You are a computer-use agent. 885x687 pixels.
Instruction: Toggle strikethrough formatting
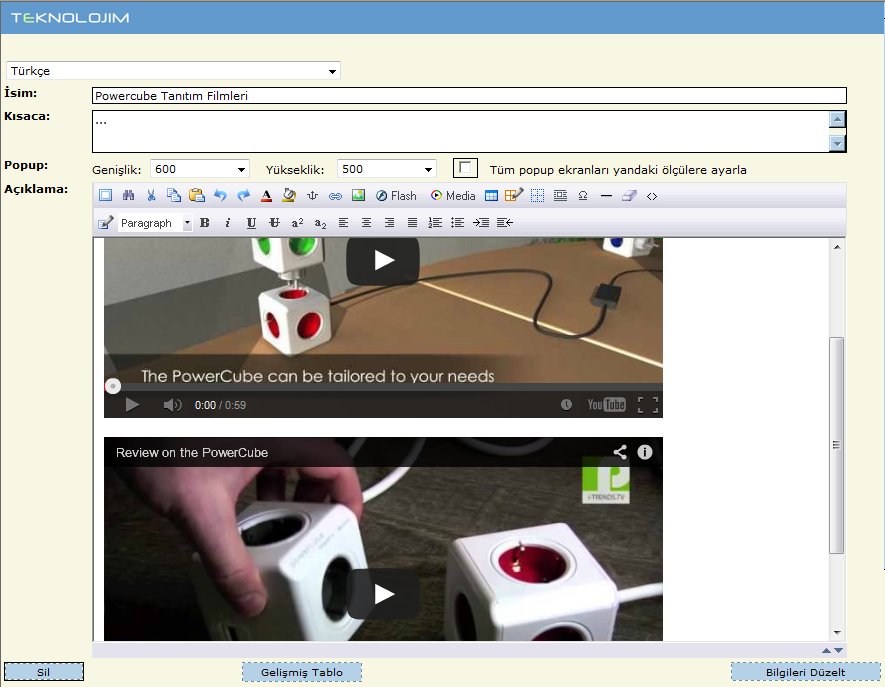pos(274,223)
